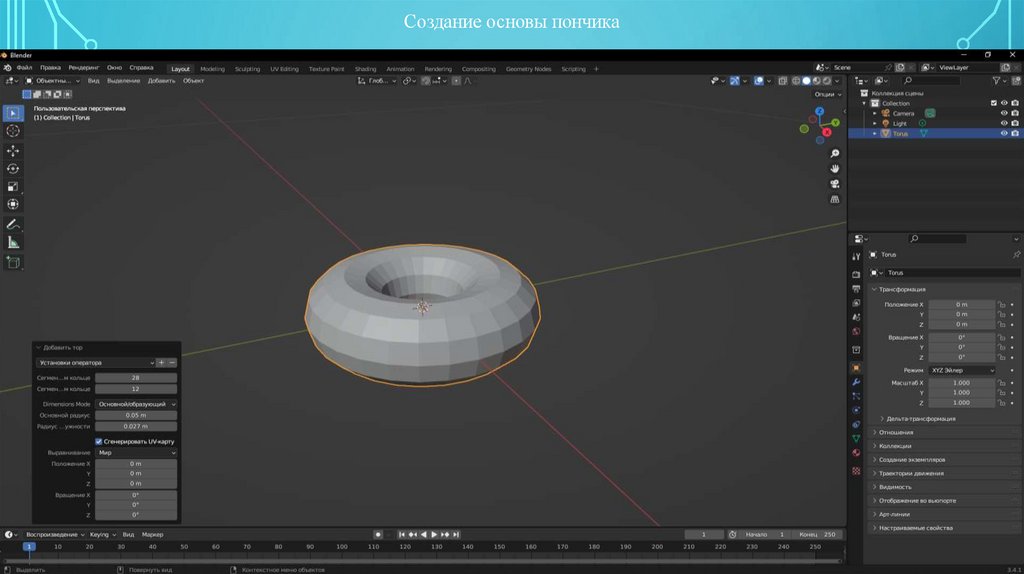This screenshot has height=574, width=1024.
Task: Click the zoom magnifier icon in viewport
Action: coord(835,153)
